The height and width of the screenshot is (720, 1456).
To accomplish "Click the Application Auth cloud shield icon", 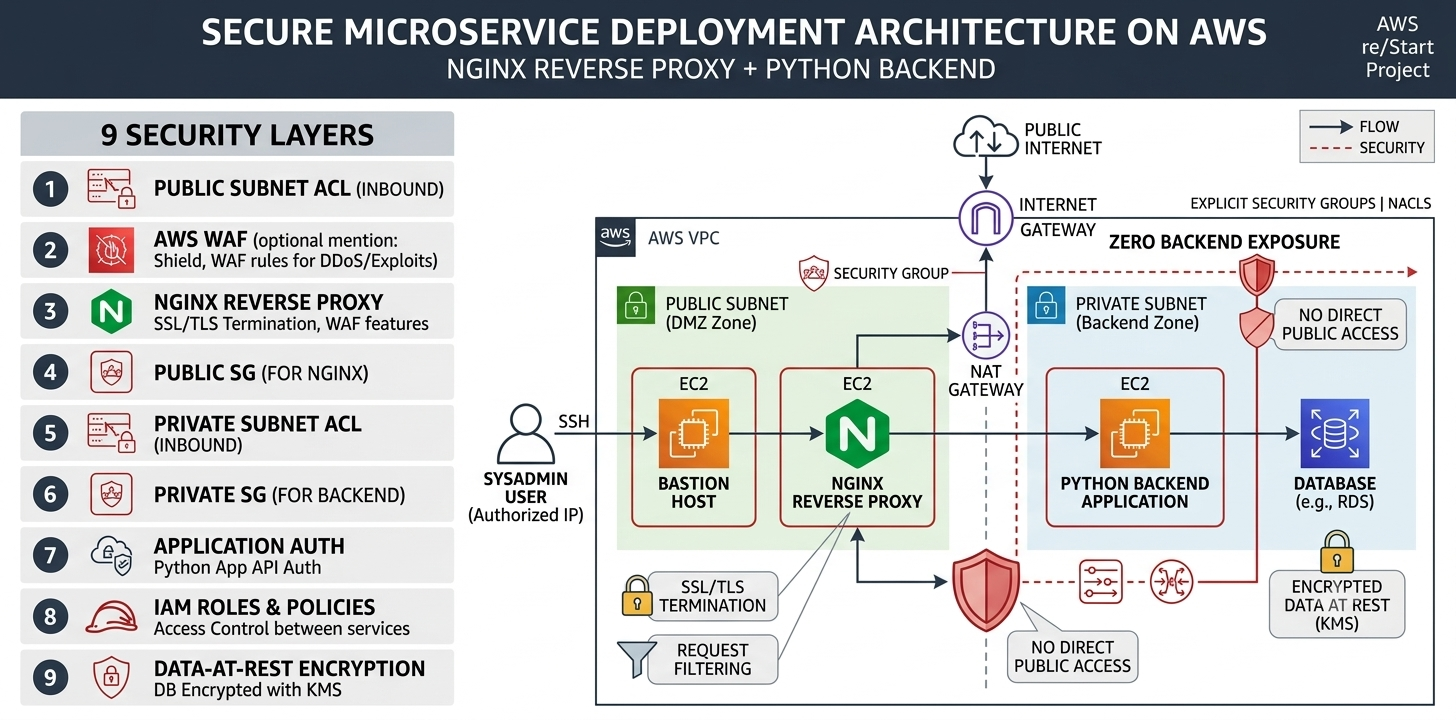I will tap(110, 555).
